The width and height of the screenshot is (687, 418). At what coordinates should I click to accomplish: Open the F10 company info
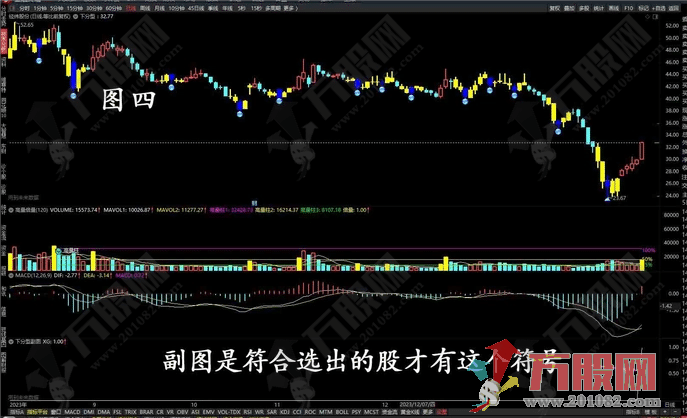(x=629, y=8)
